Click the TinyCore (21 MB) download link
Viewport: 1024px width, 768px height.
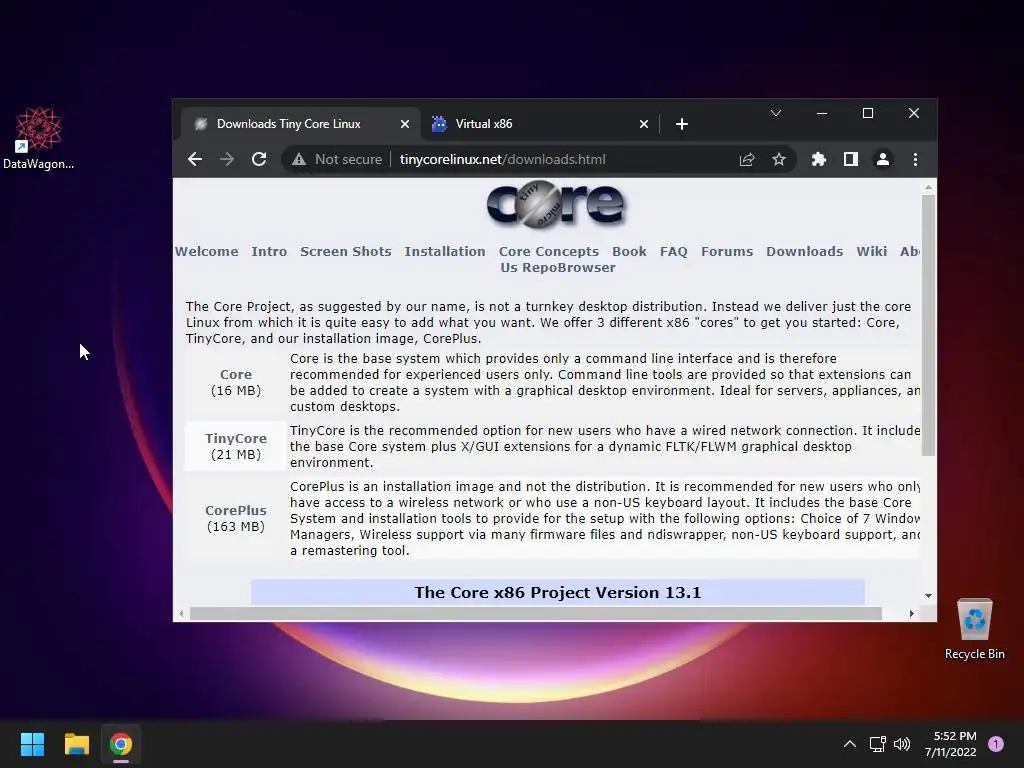point(236,438)
